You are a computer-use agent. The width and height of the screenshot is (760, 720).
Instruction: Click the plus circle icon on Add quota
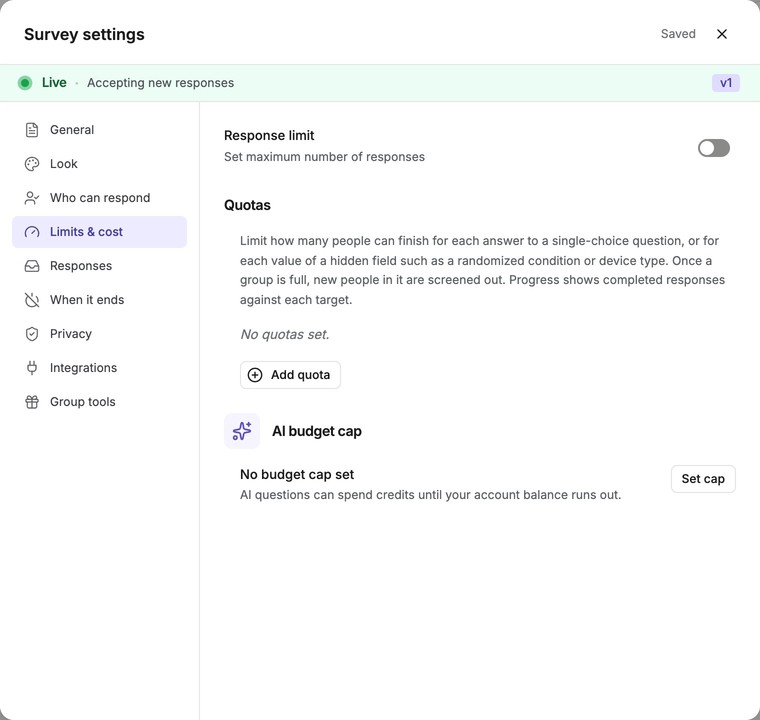[x=255, y=375]
